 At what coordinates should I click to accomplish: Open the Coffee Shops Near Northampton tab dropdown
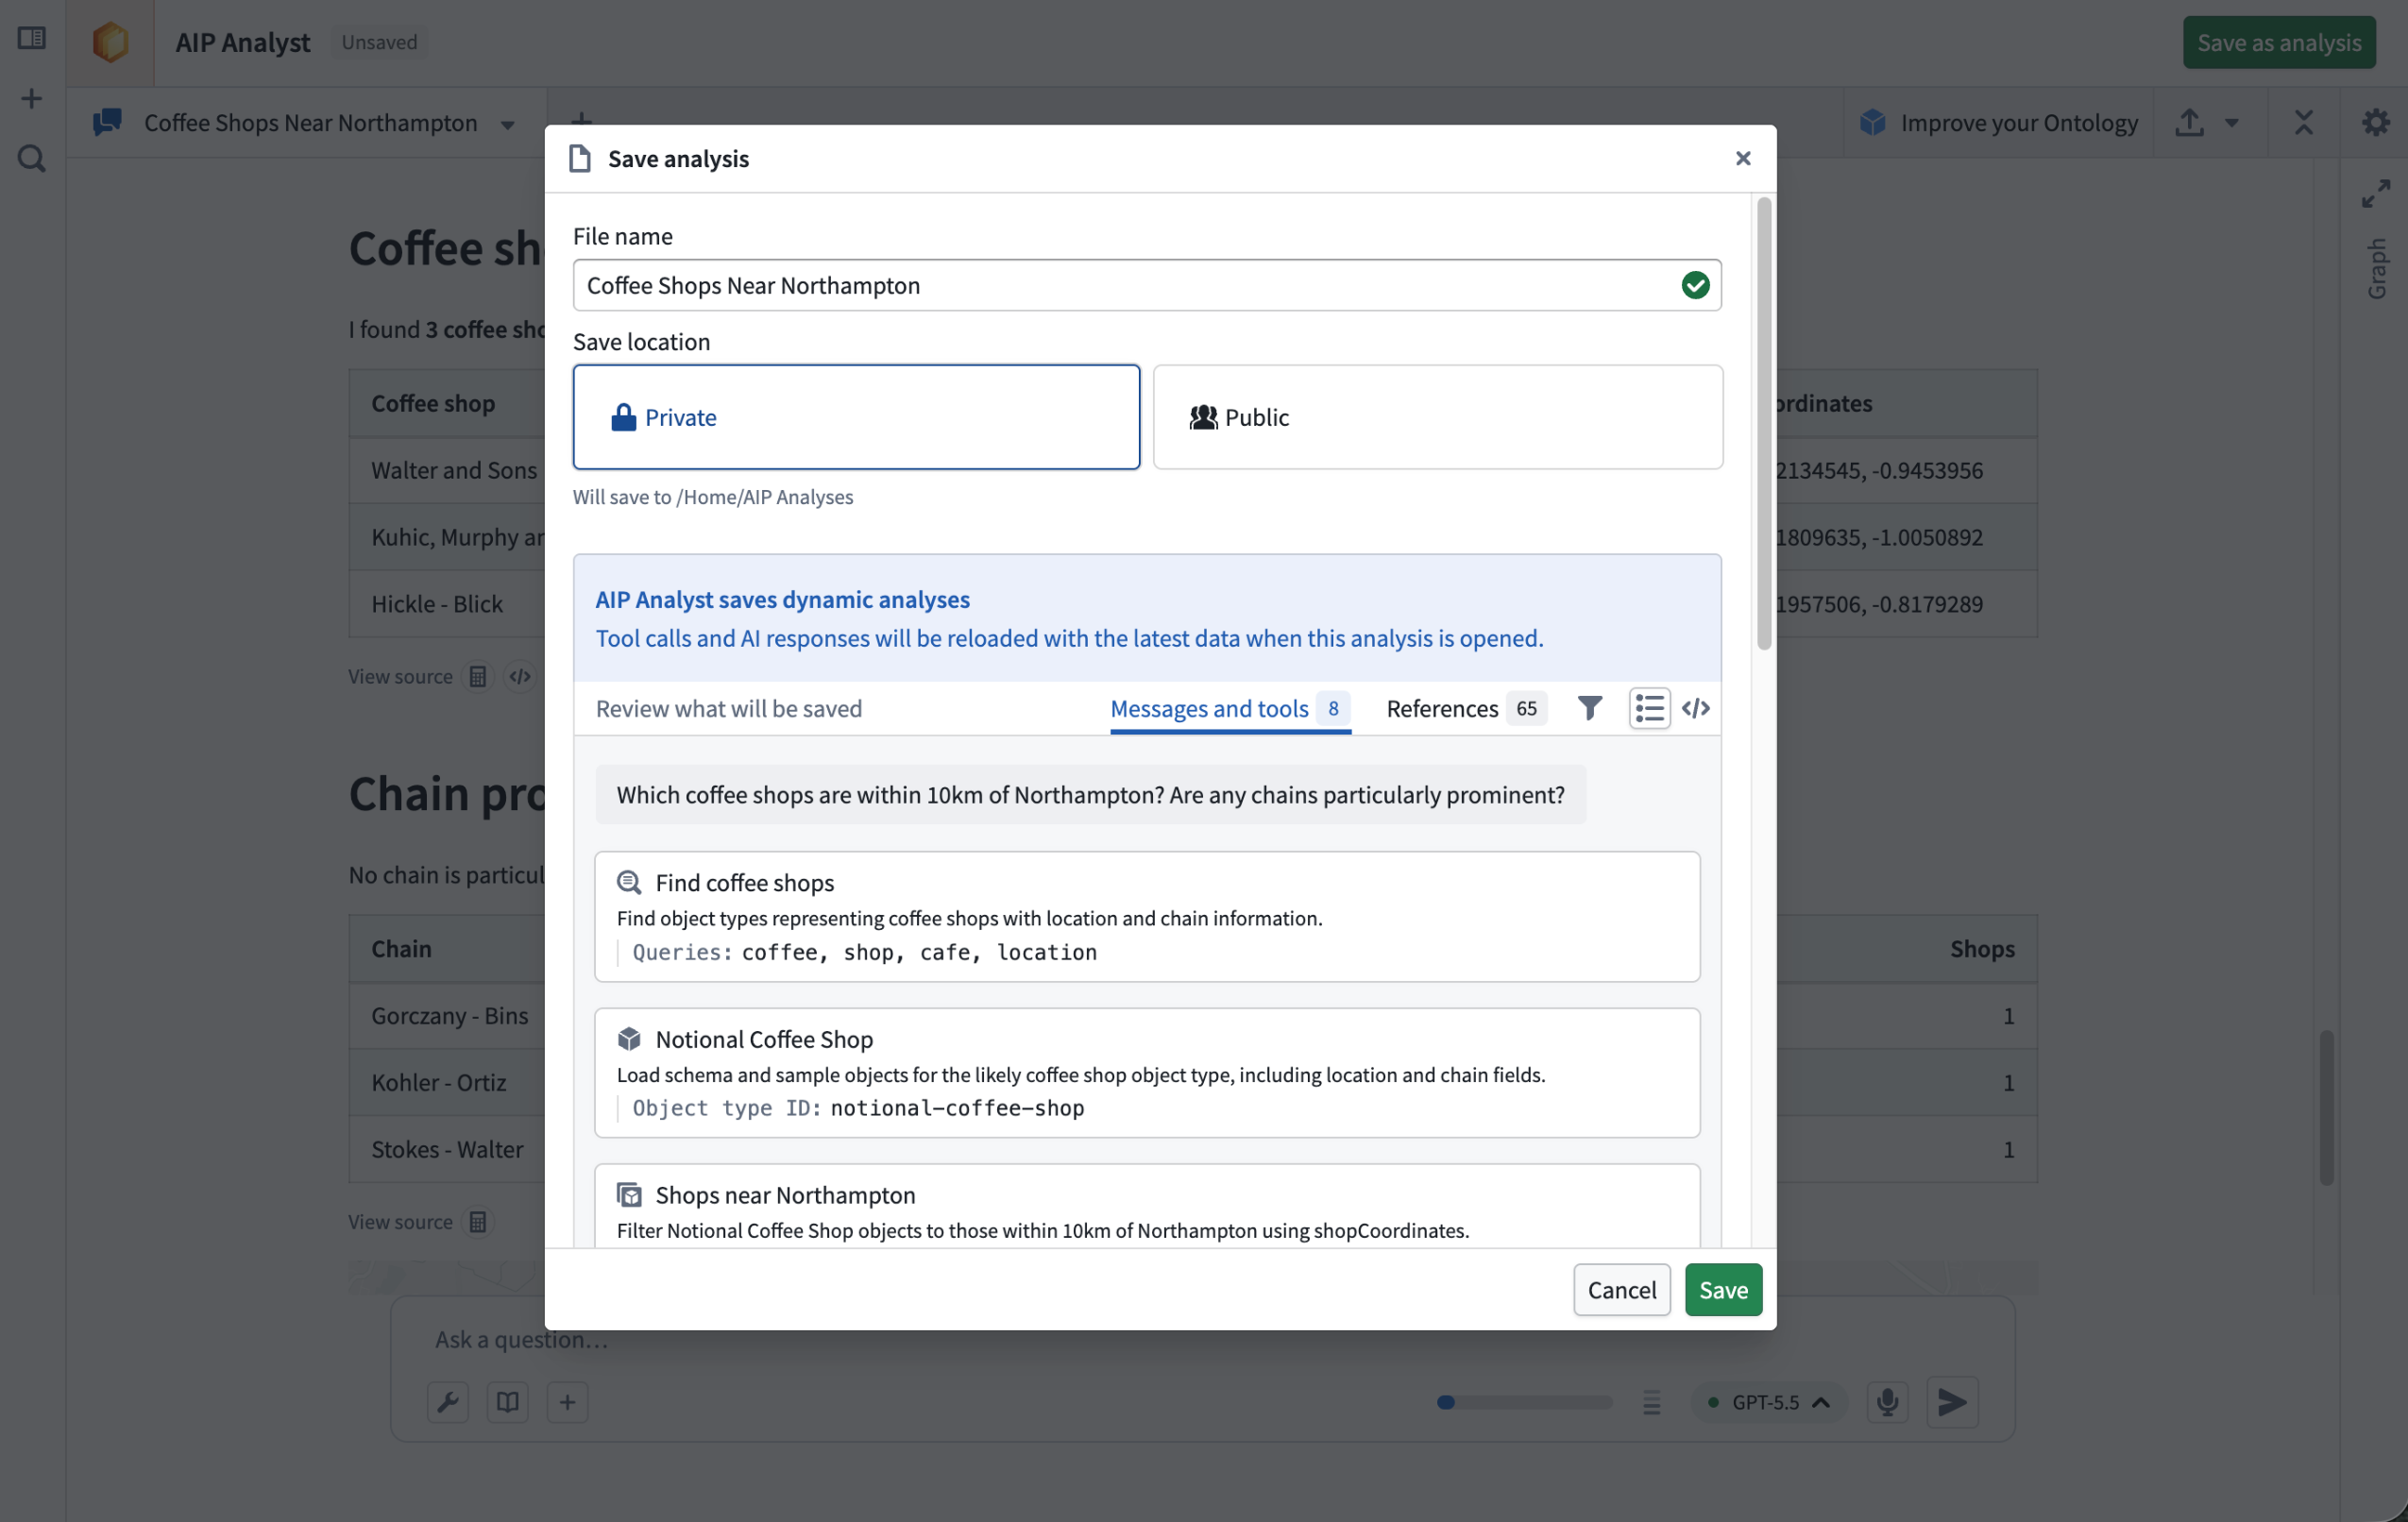click(x=508, y=124)
